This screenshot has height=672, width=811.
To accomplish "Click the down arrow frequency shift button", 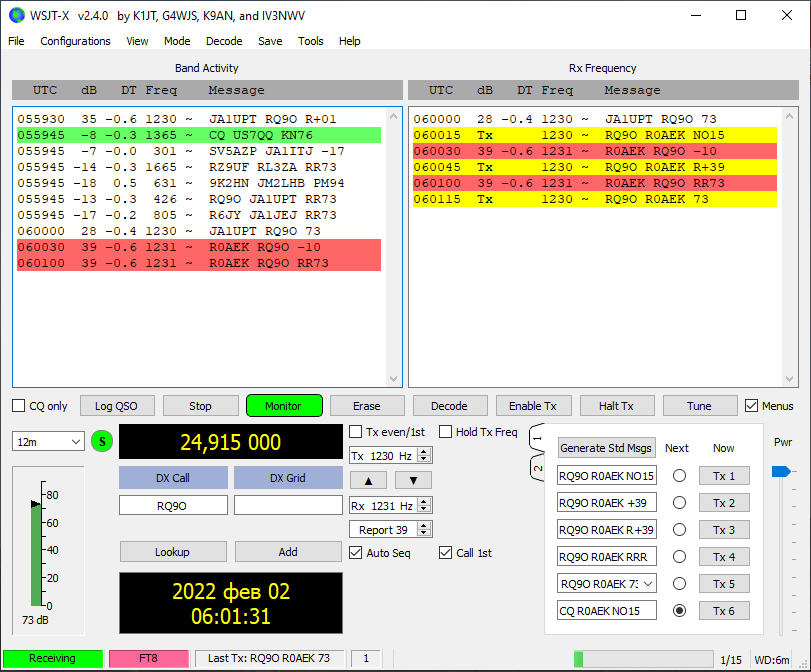I will pos(413,481).
